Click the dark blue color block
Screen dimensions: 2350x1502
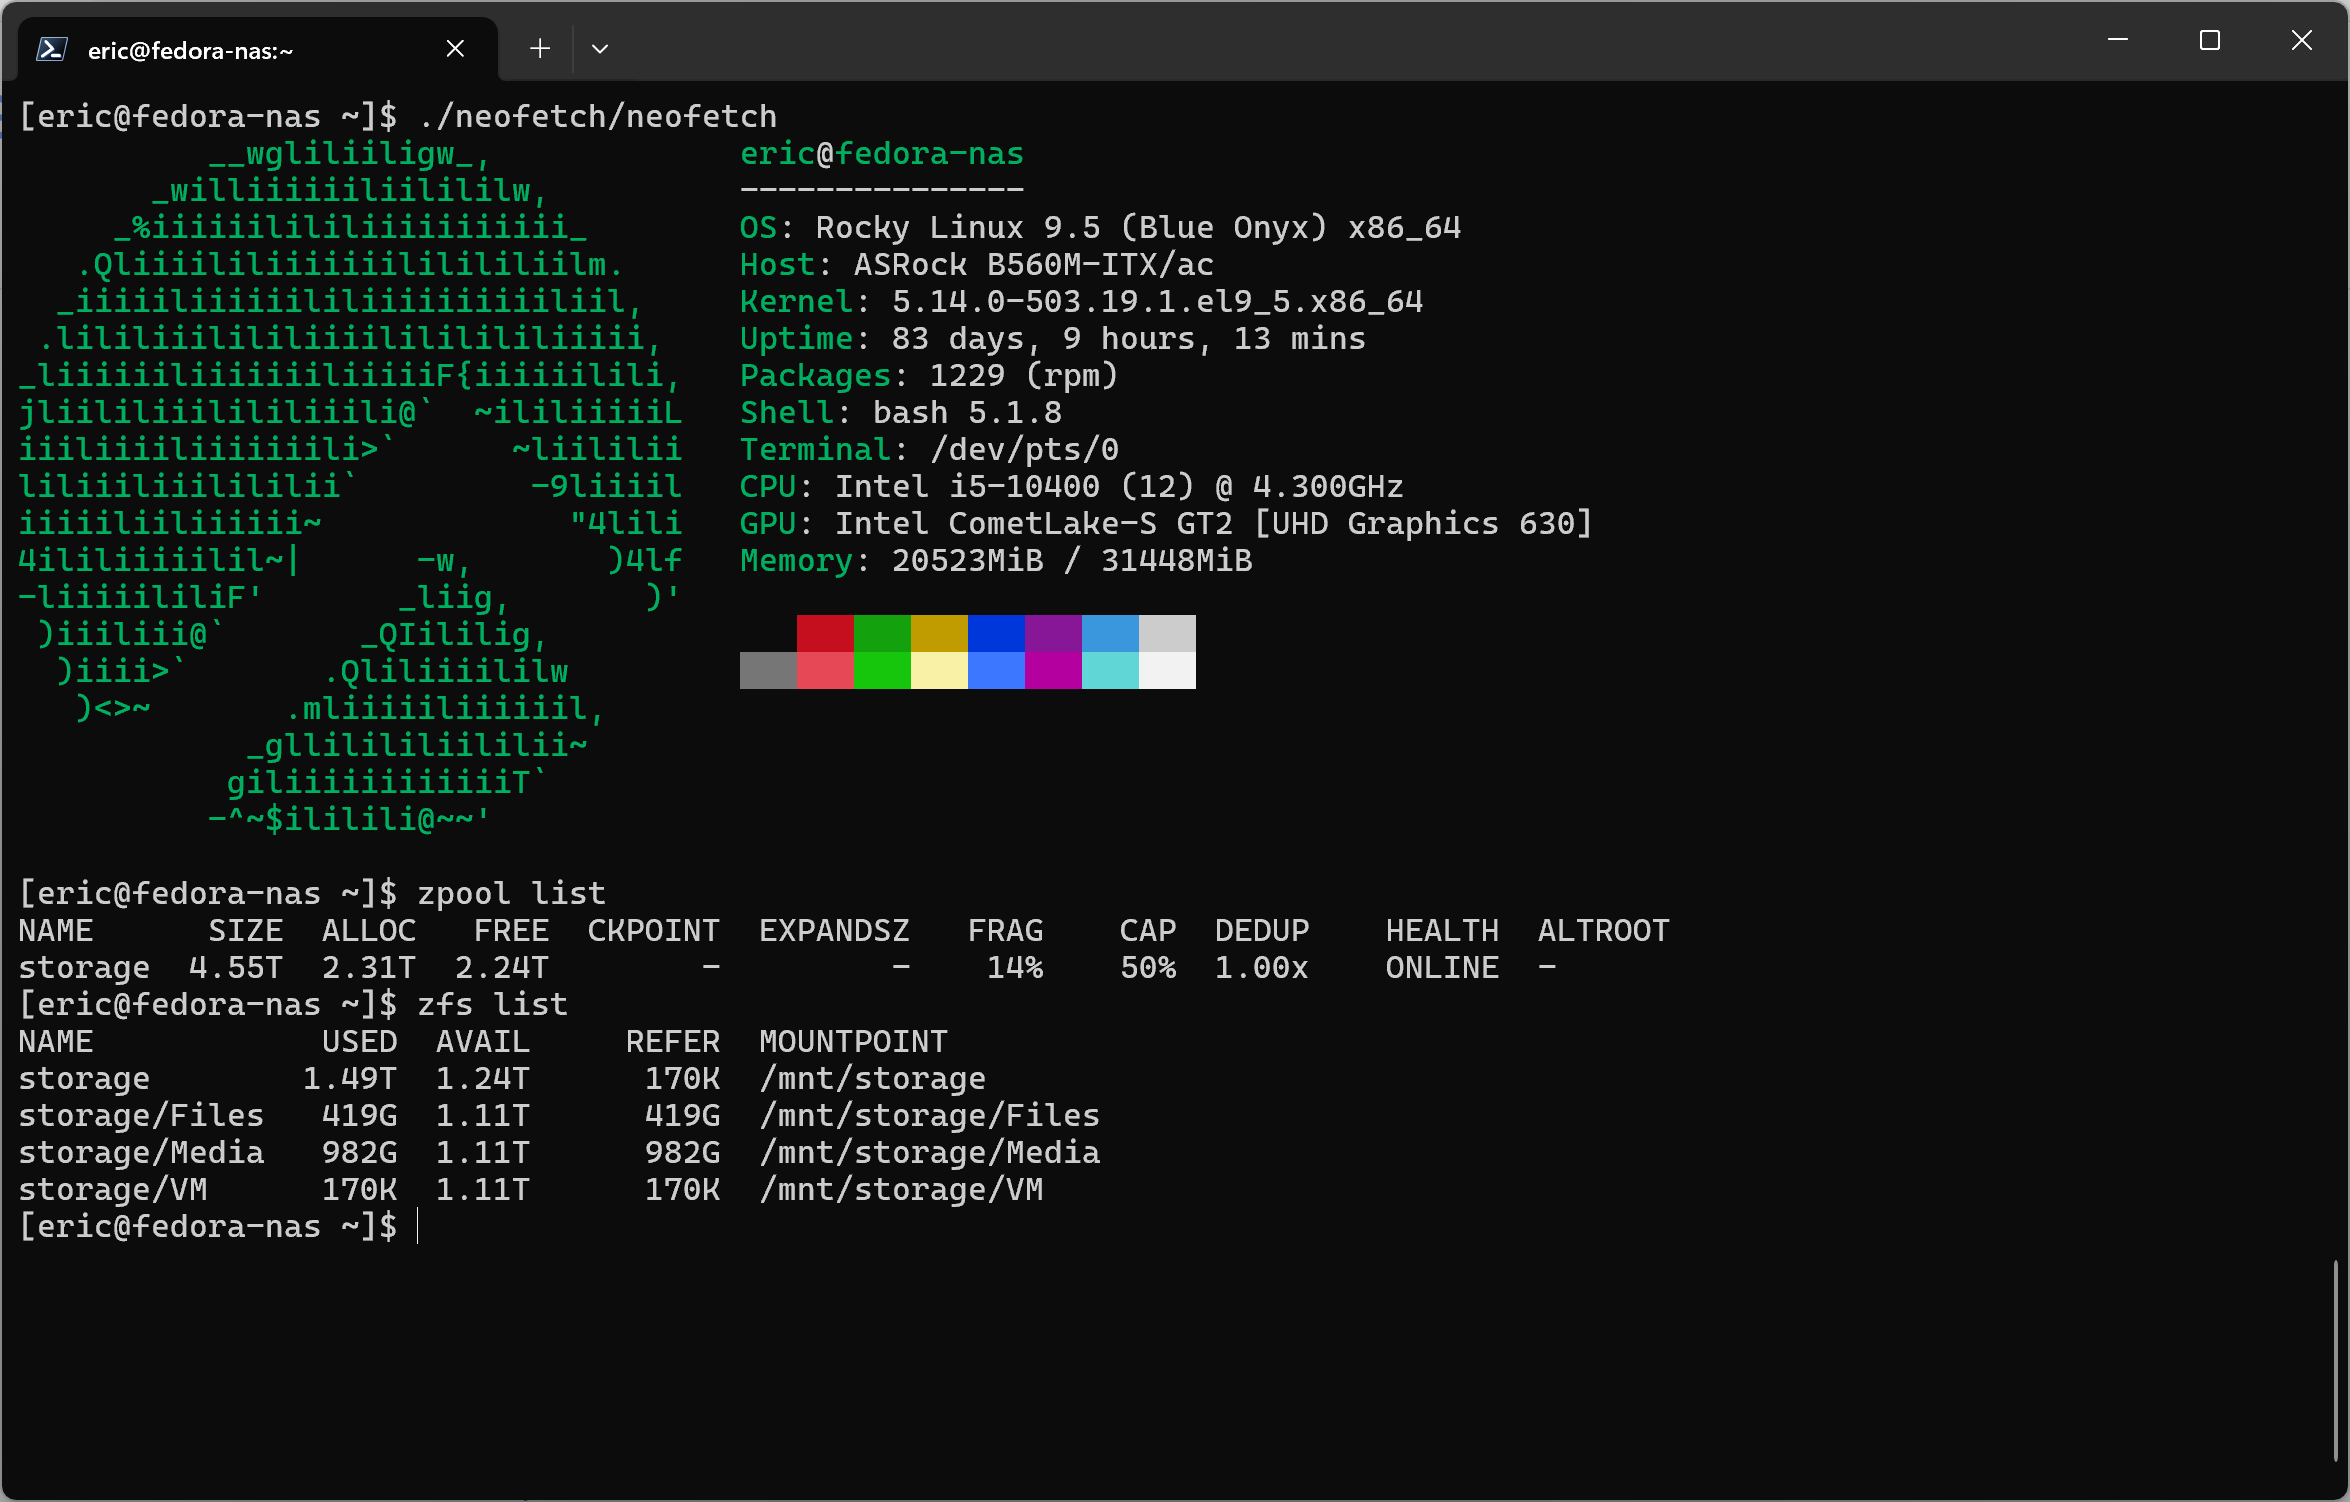tap(996, 633)
